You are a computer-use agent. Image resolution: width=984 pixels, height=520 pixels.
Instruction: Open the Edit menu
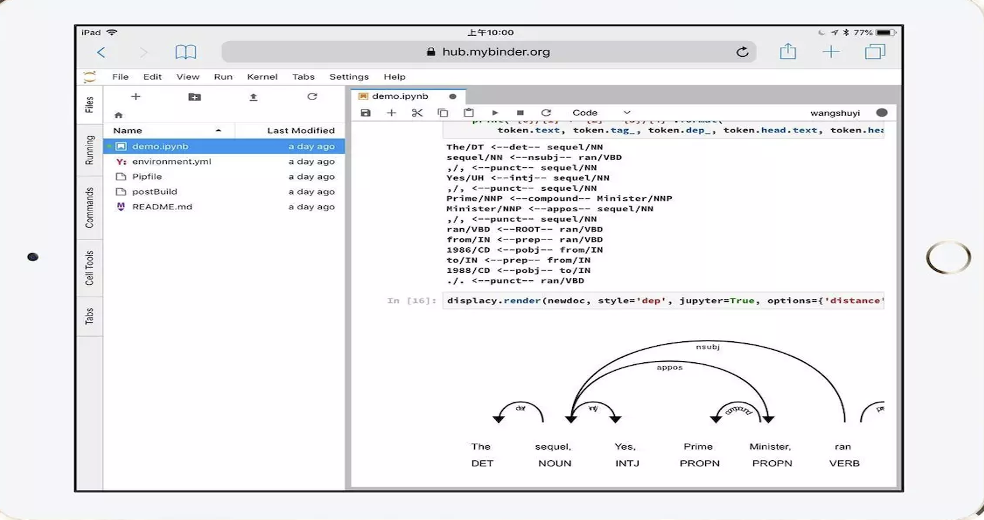[152, 77]
